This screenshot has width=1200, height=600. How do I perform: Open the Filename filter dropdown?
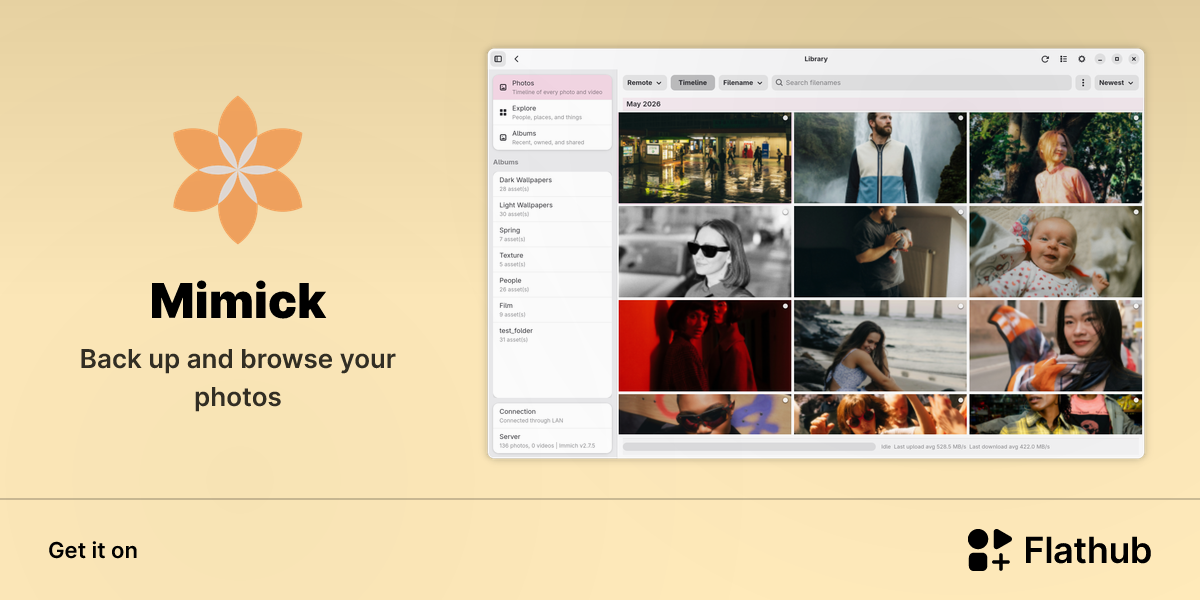point(743,83)
